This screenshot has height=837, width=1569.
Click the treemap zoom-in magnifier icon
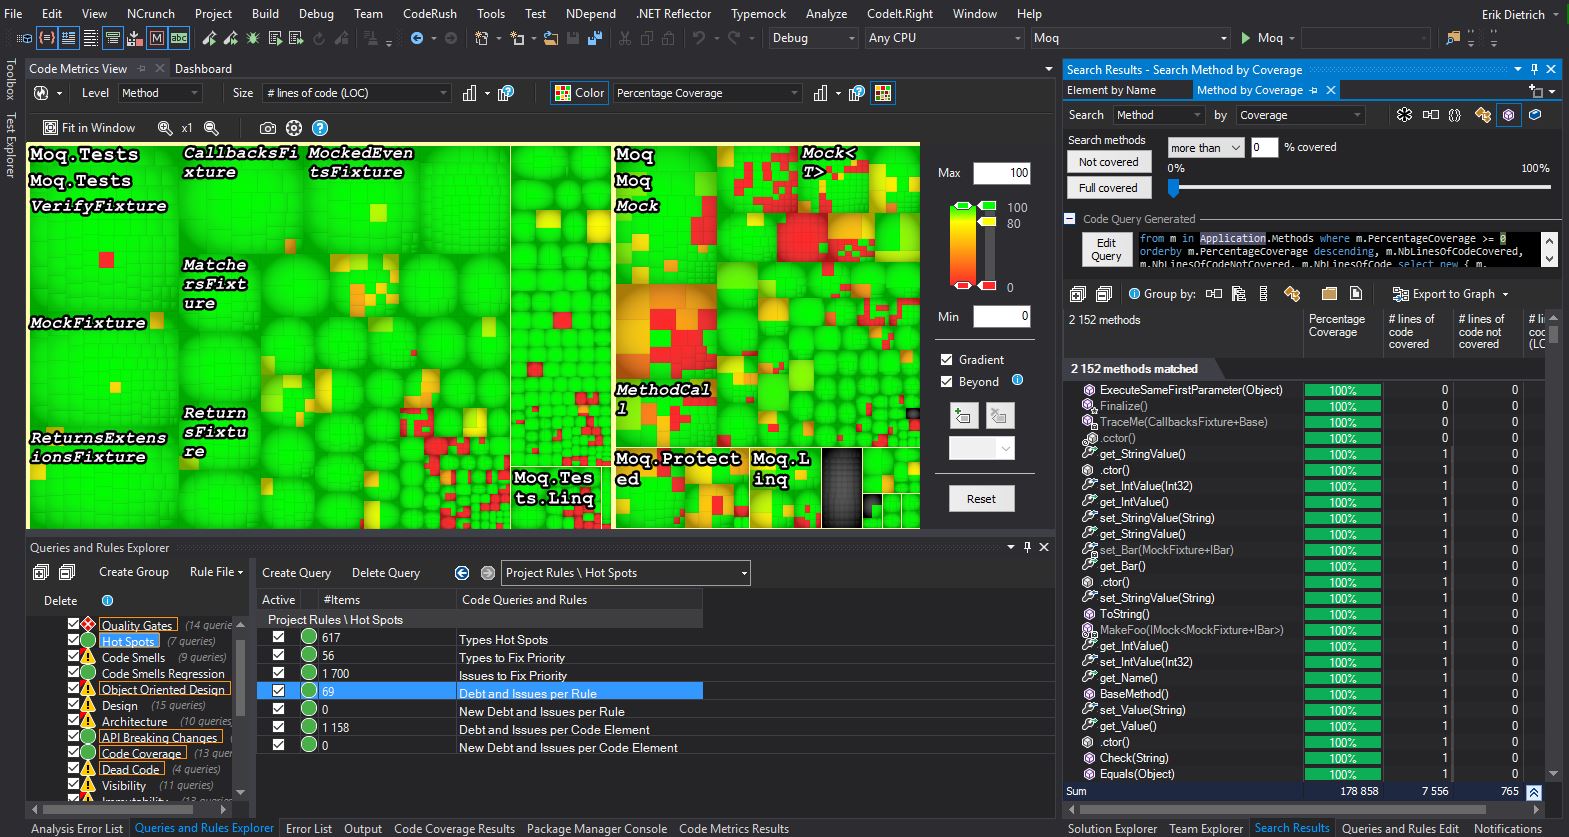pos(166,128)
